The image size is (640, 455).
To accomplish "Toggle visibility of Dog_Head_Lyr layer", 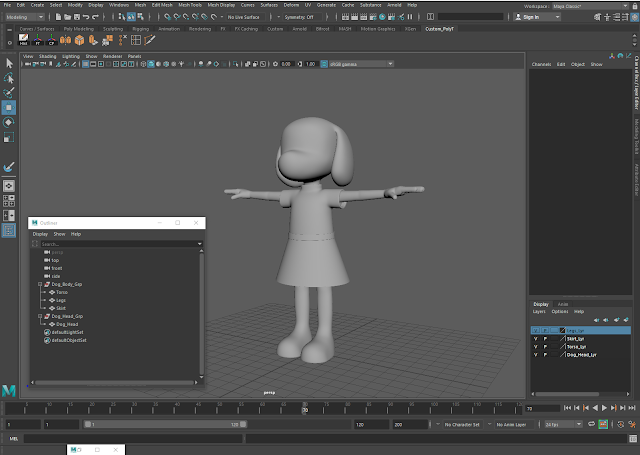I will click(535, 354).
